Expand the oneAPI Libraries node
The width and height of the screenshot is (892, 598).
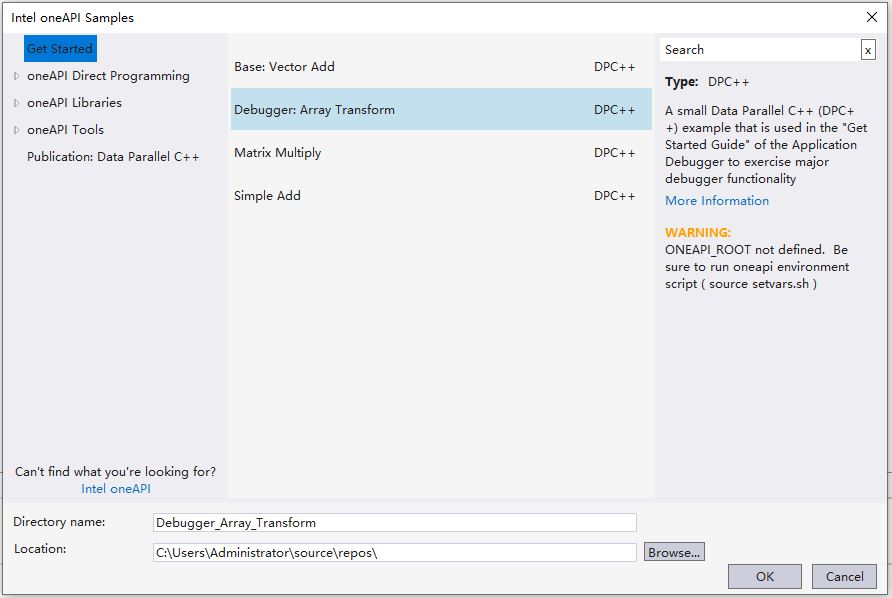tap(18, 102)
